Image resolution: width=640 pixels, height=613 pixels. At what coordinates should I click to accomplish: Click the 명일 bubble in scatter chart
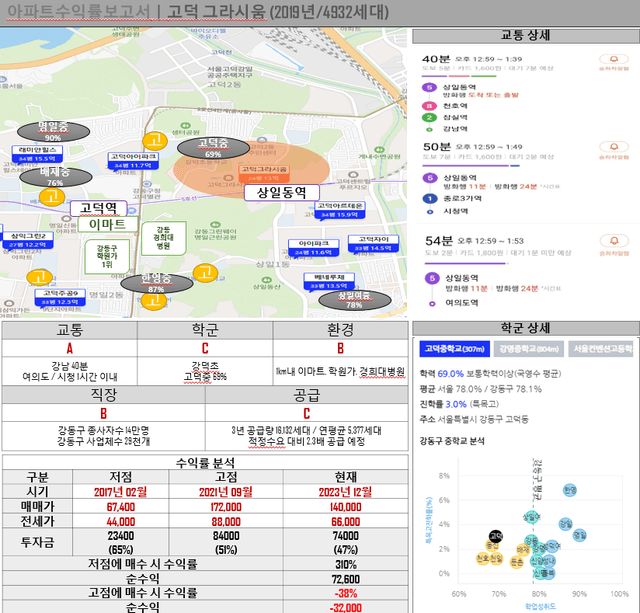click(580, 535)
